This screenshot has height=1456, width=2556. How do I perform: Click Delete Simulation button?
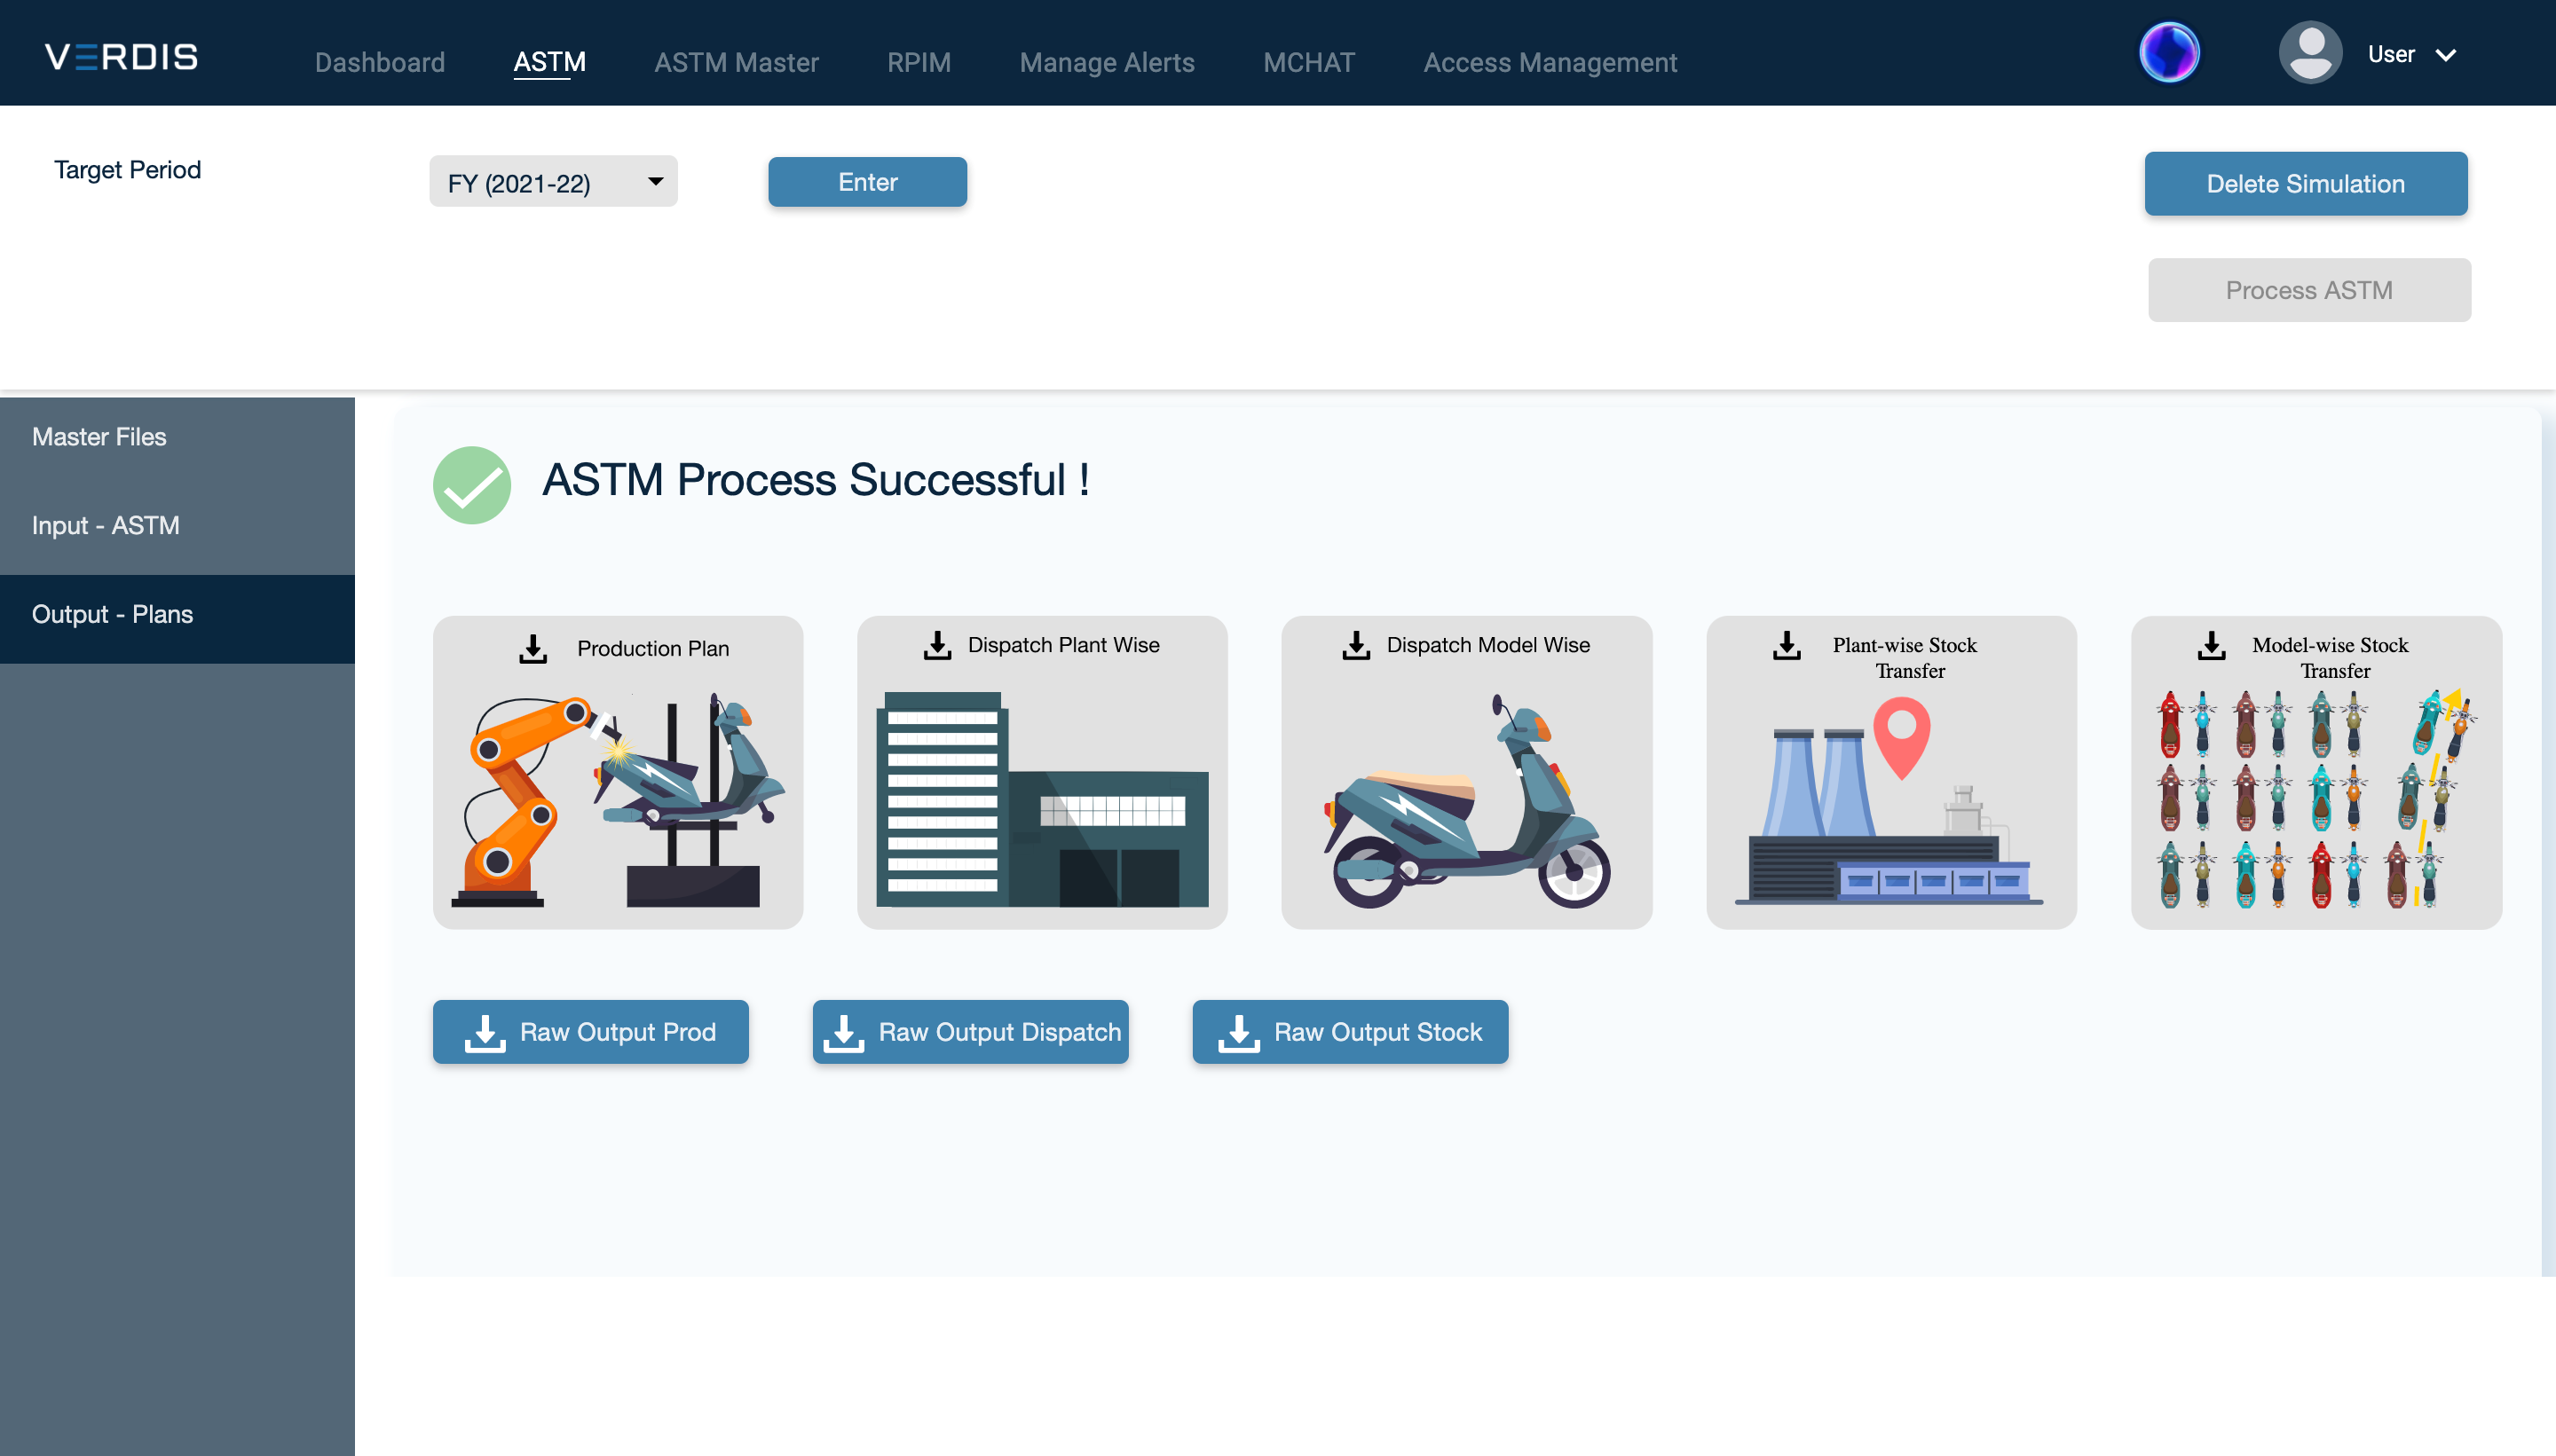(2306, 184)
